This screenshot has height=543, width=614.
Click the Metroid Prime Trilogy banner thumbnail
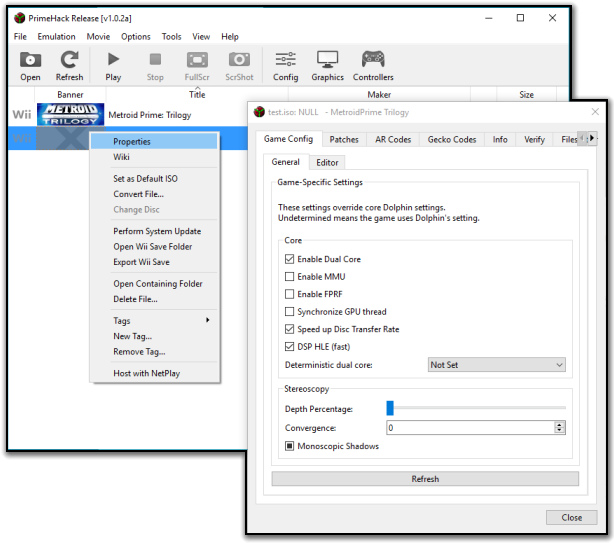70,114
